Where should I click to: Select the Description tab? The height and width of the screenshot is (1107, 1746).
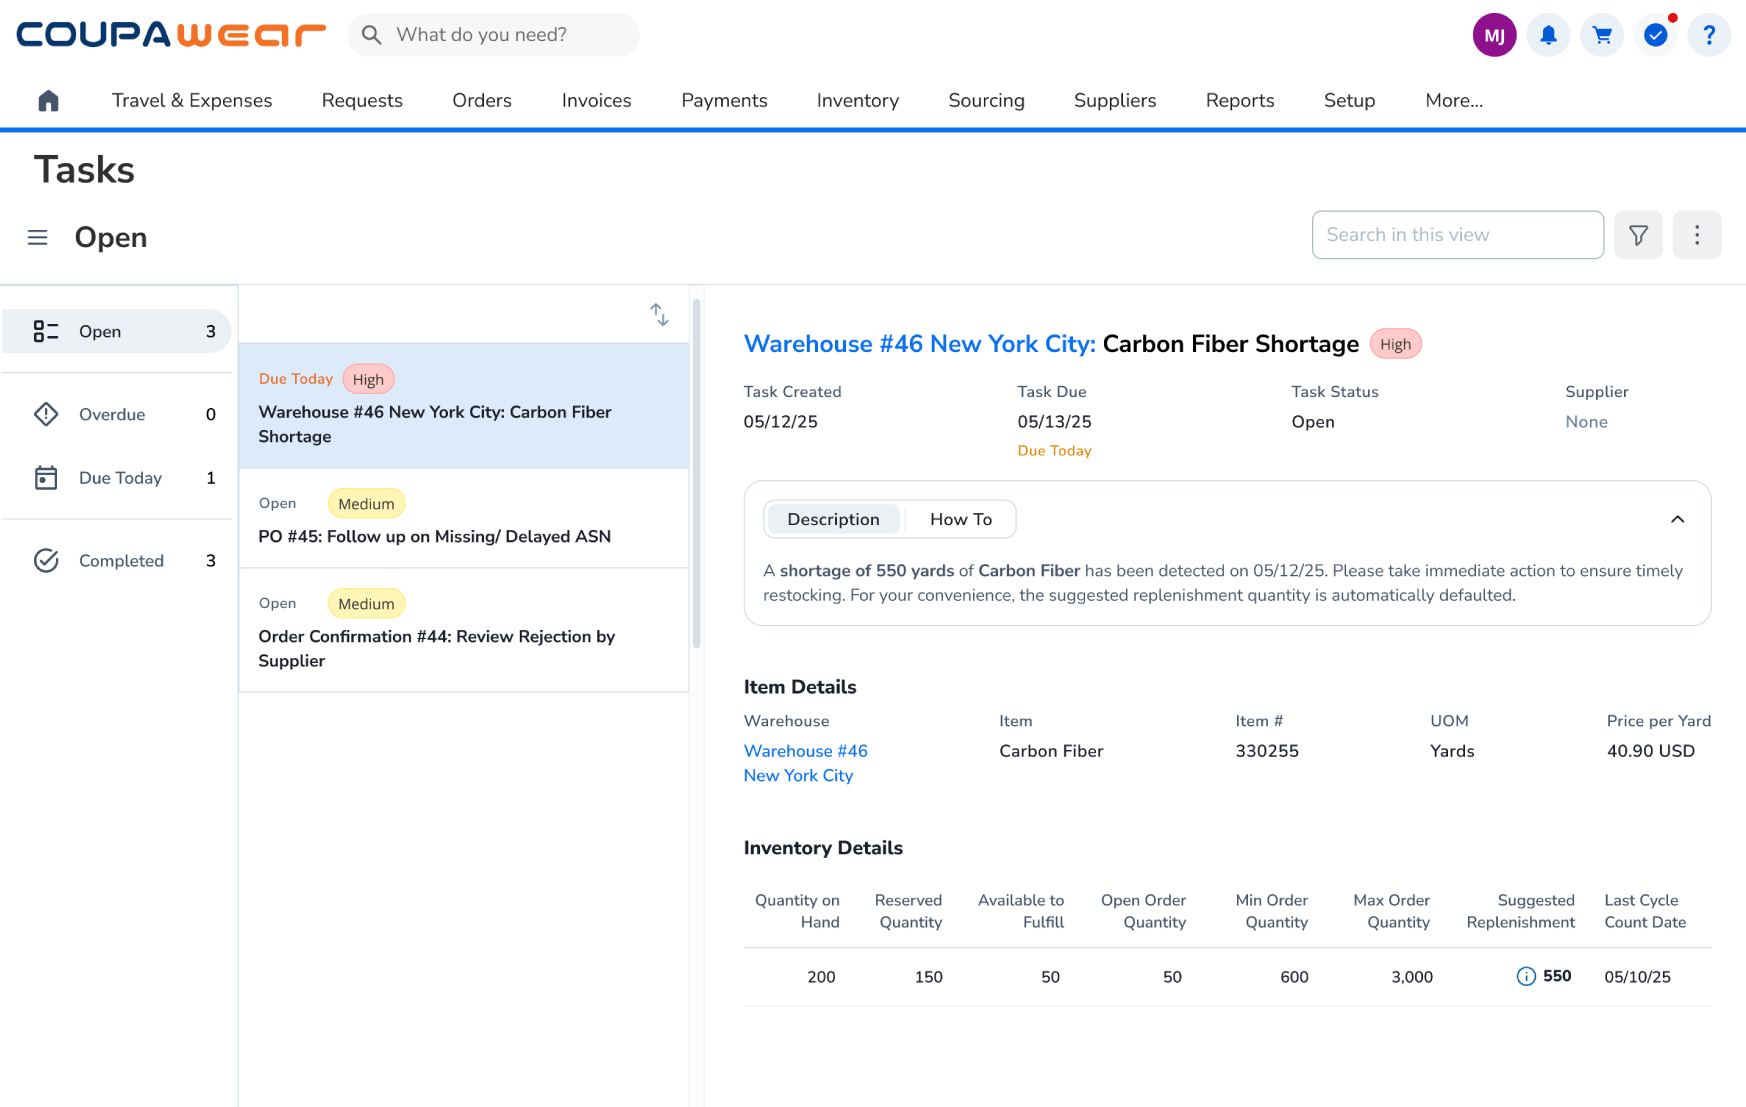833,519
